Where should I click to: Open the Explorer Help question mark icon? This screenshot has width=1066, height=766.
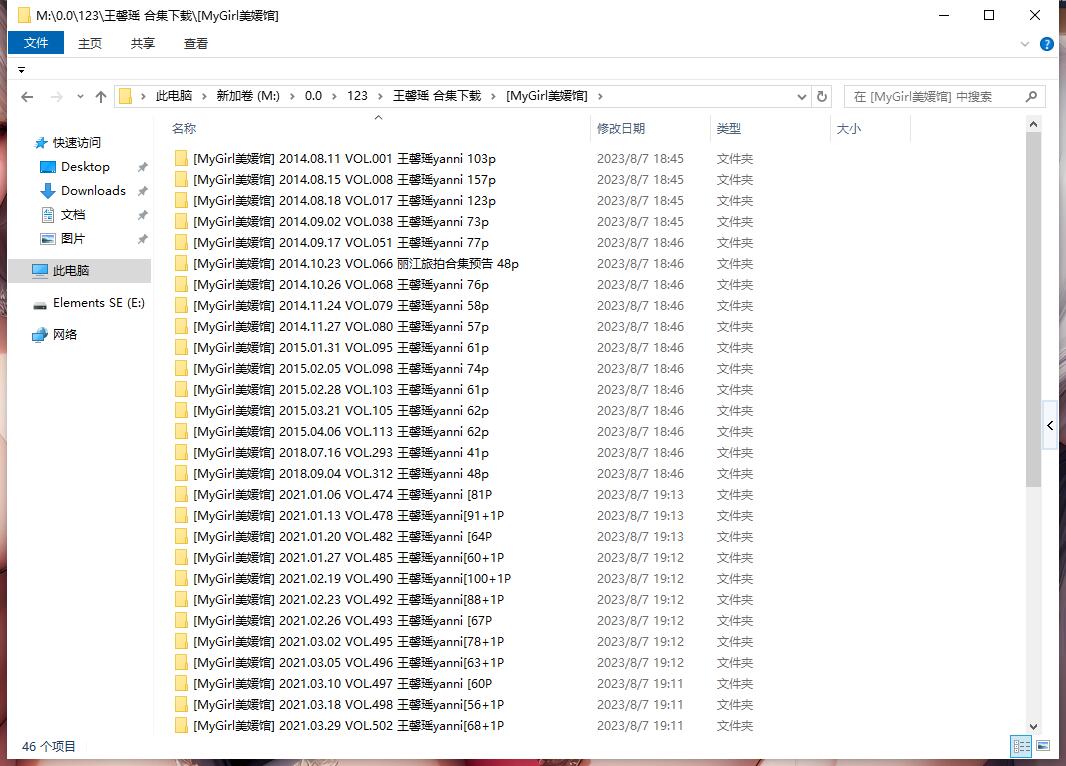click(1047, 44)
